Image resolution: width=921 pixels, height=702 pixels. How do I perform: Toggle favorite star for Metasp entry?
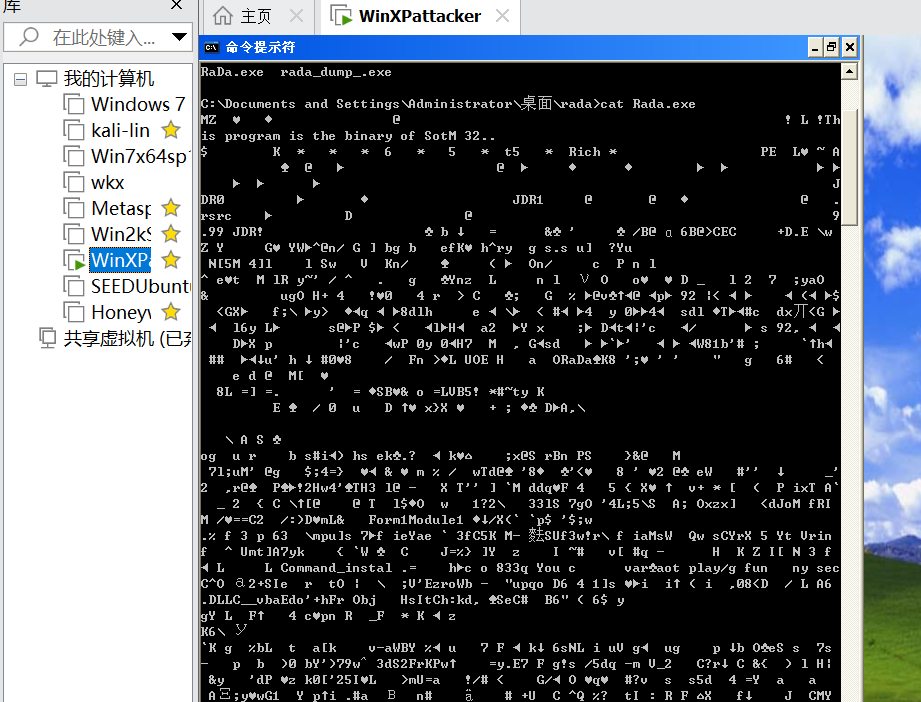click(171, 208)
